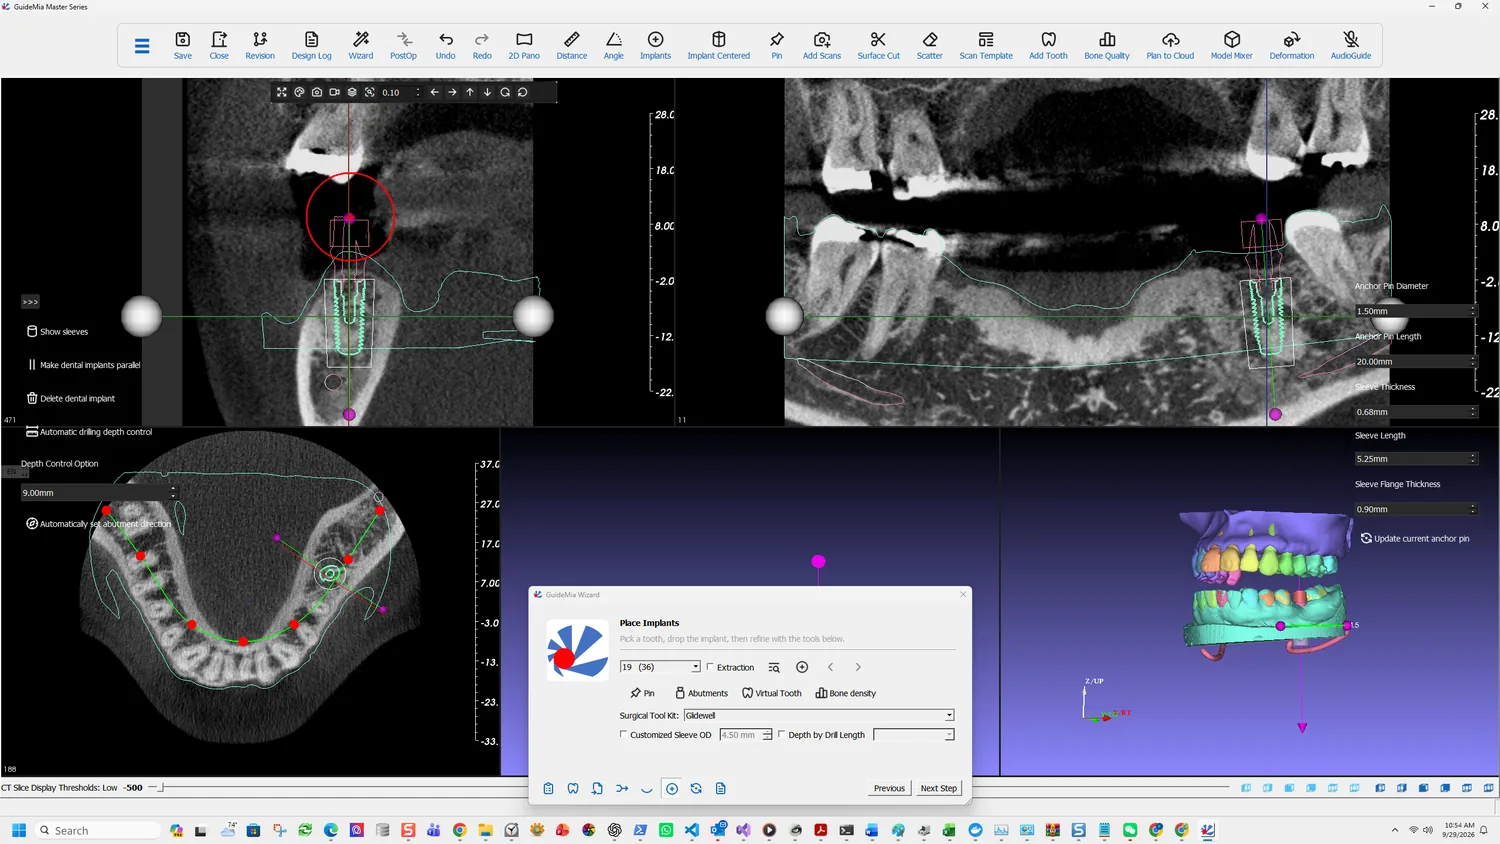Choose the Scatter eraser tool
The width and height of the screenshot is (1500, 844).
pyautogui.click(x=930, y=45)
